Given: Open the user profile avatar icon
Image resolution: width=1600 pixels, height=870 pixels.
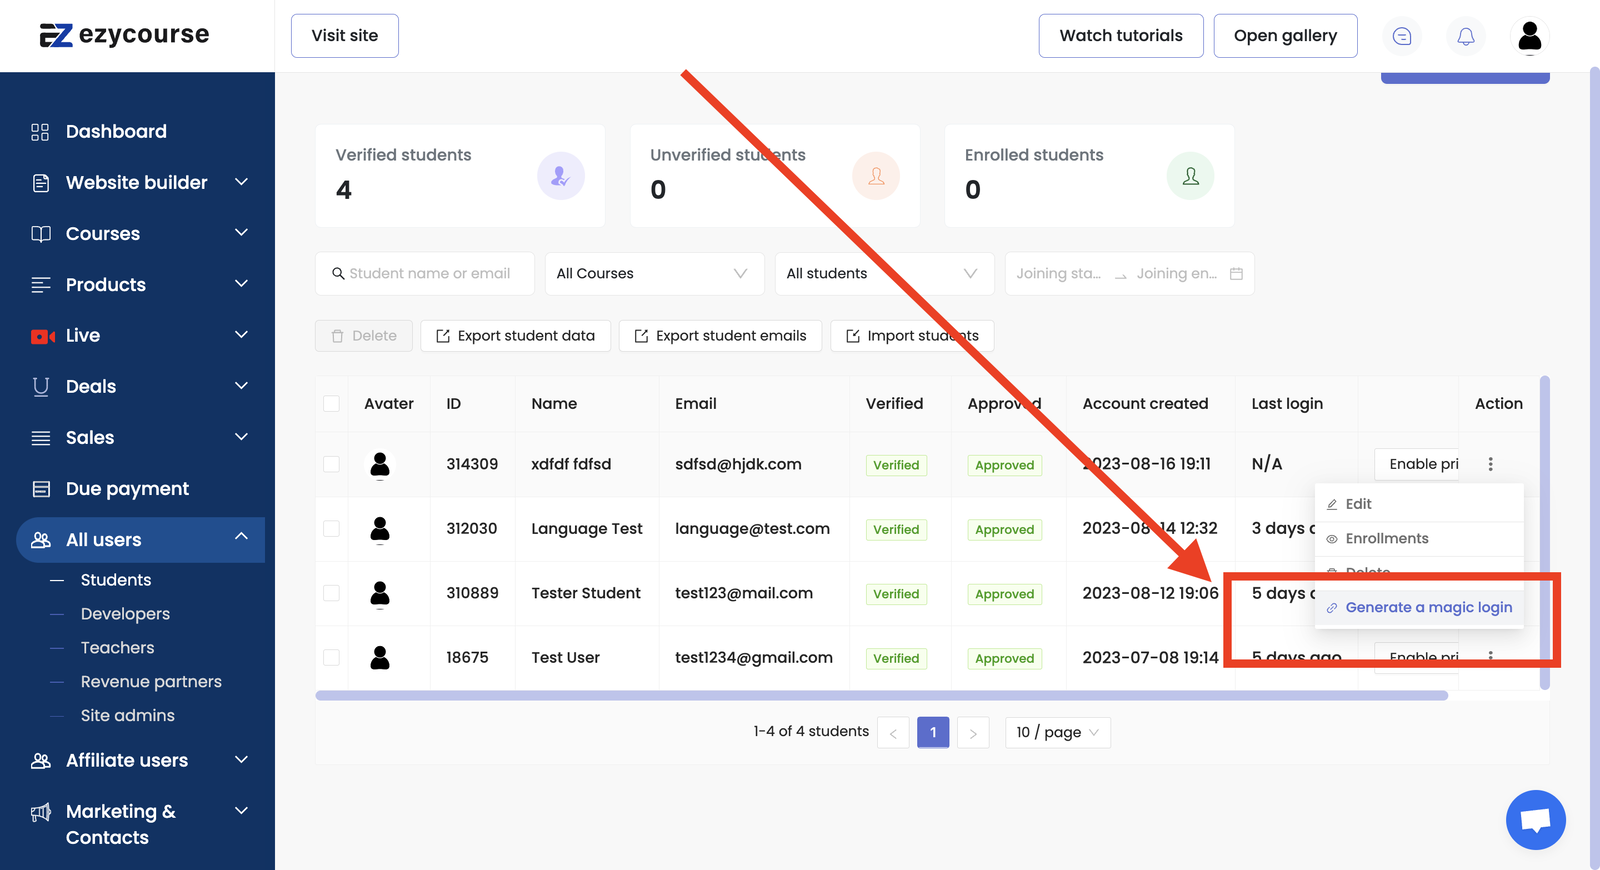Looking at the screenshot, I should point(1529,37).
